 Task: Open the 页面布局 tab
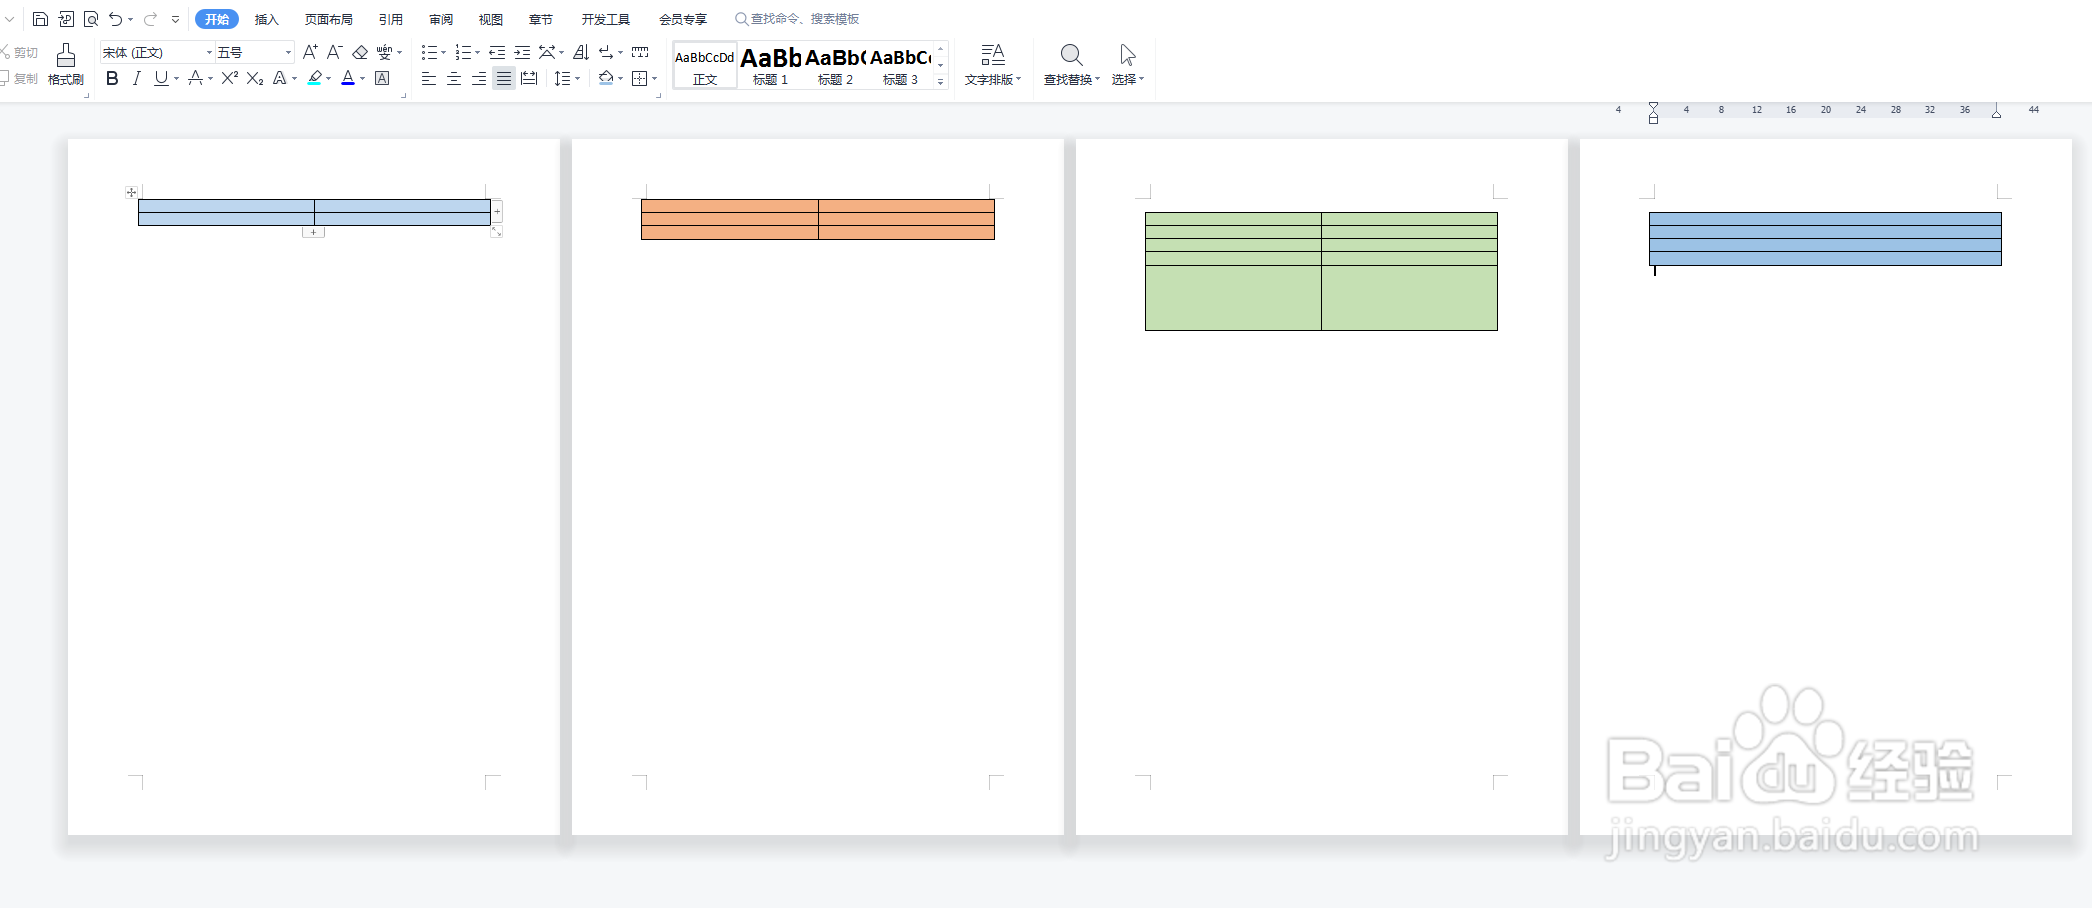[329, 19]
